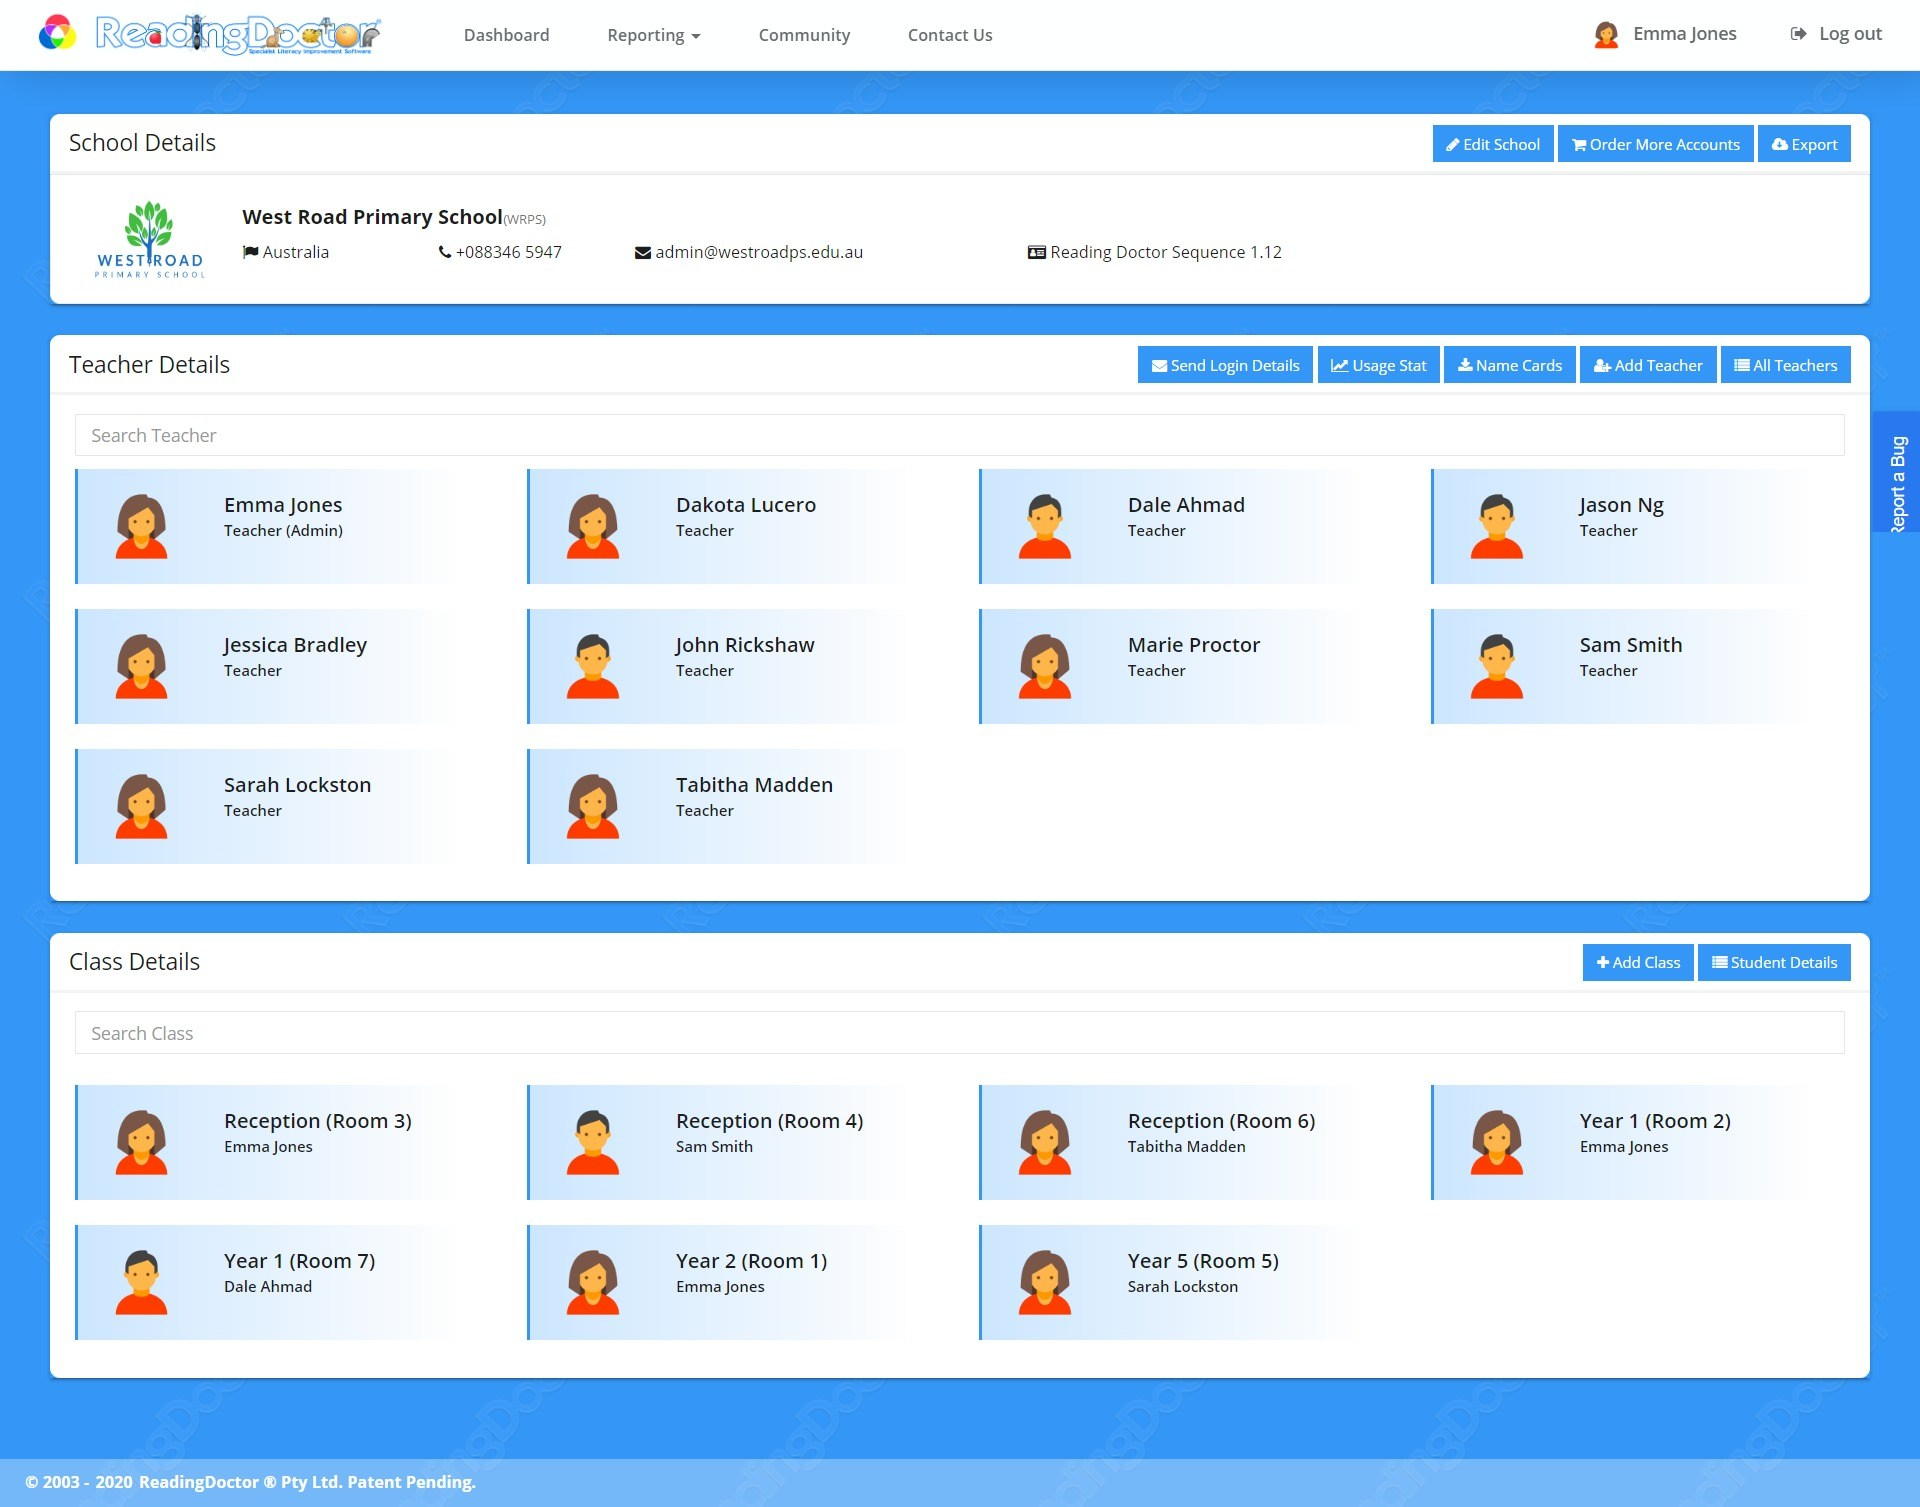Click Send Login Details button

(x=1225, y=365)
